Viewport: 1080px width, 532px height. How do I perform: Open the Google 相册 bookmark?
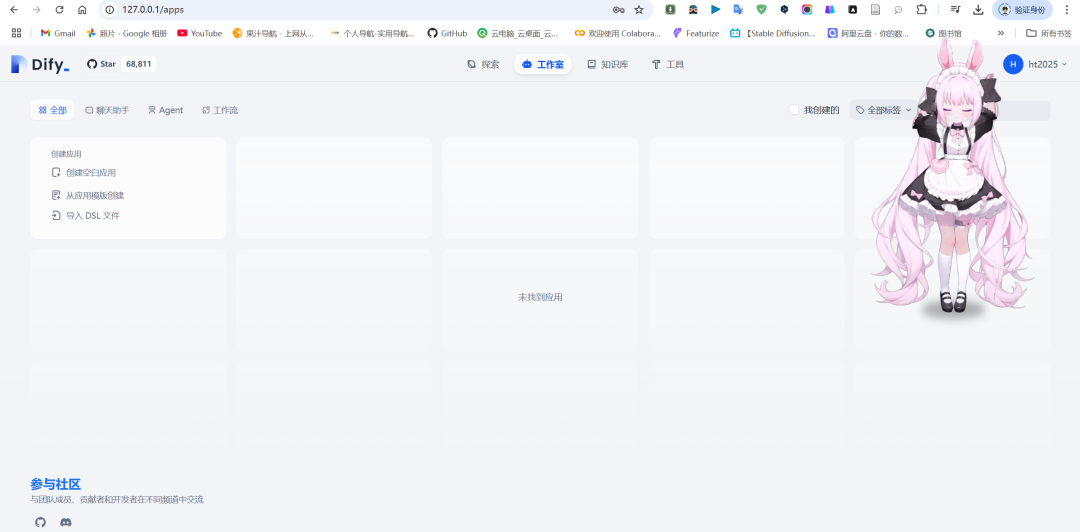coord(127,33)
